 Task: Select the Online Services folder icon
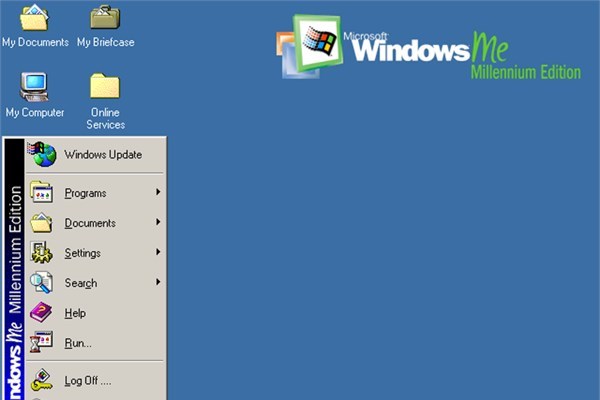(x=105, y=87)
